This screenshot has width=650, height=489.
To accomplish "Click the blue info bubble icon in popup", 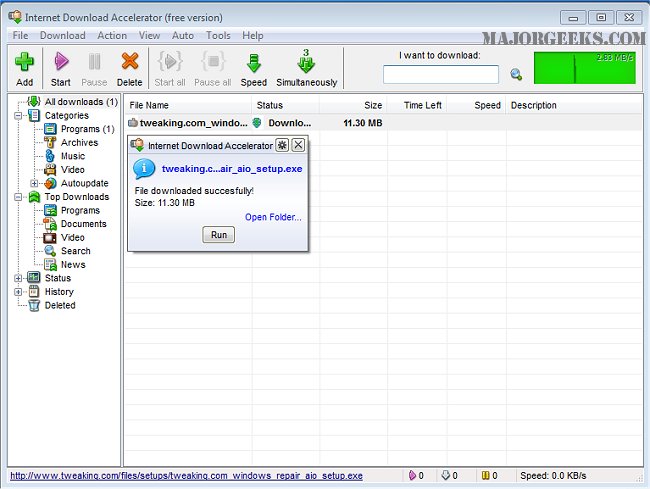I will coord(144,169).
